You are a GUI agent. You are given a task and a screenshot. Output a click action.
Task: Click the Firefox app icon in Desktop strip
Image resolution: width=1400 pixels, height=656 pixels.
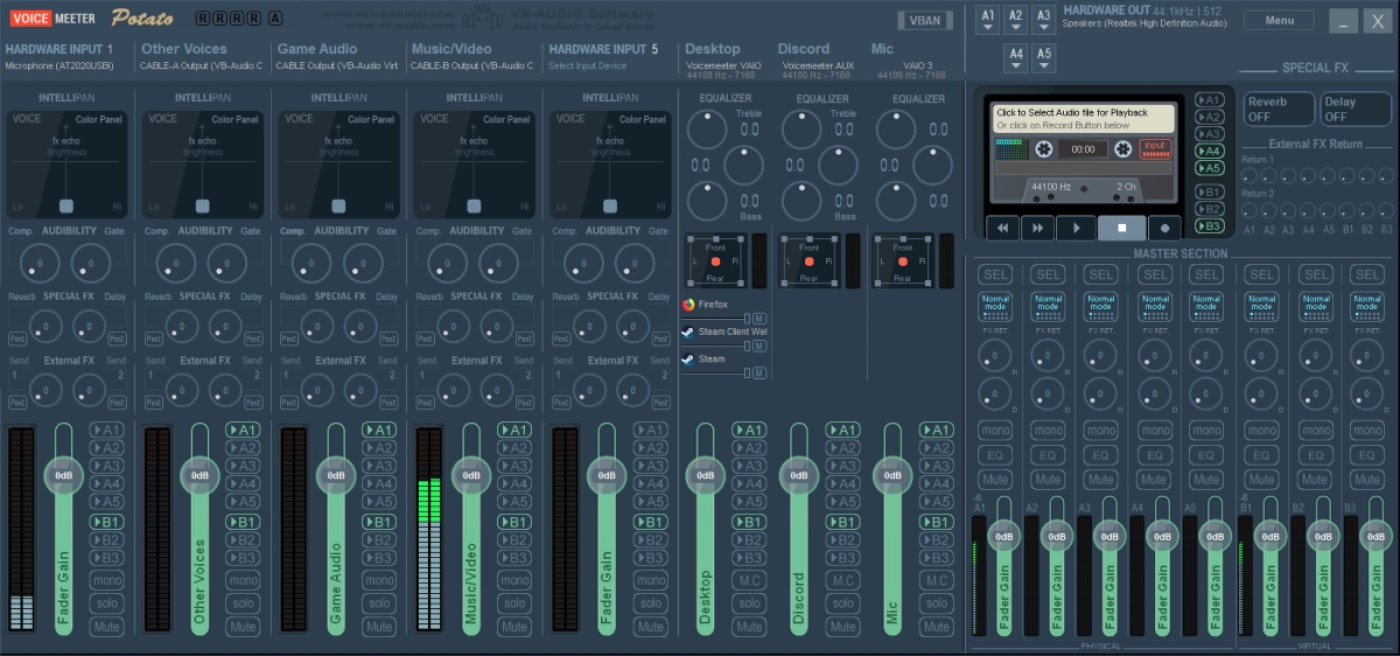pos(689,305)
